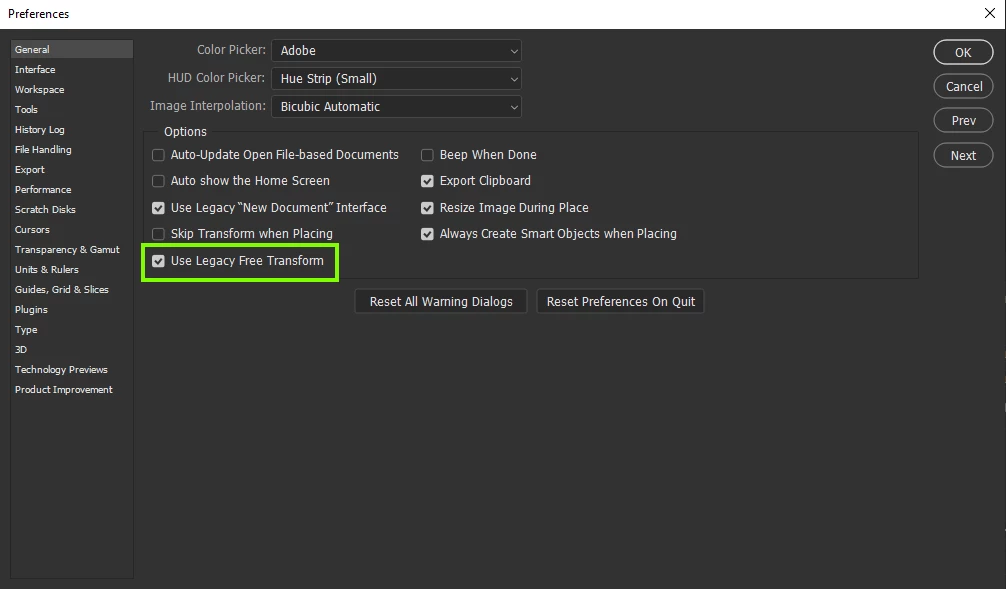This screenshot has width=1006, height=589.
Task: Click the Cancel button
Action: (x=963, y=87)
